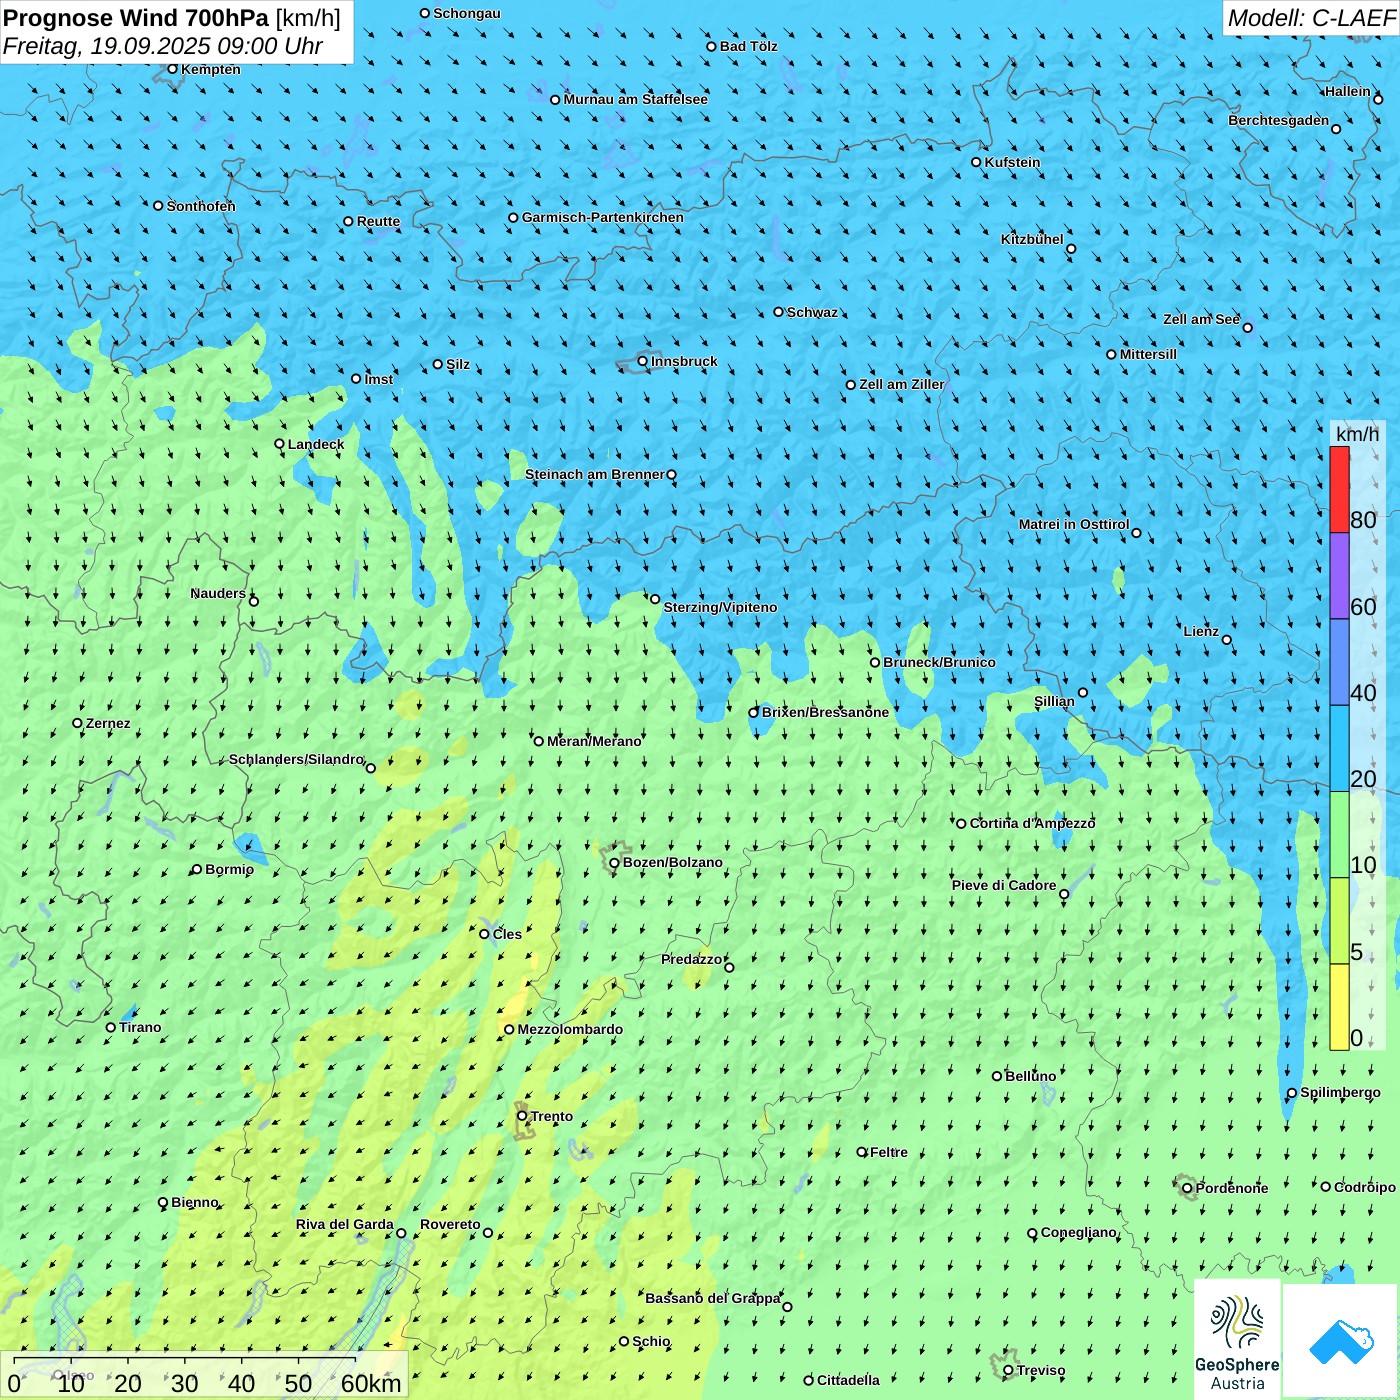Click the Hallein label
Image resolution: width=1400 pixels, height=1400 pixels.
(x=1348, y=91)
